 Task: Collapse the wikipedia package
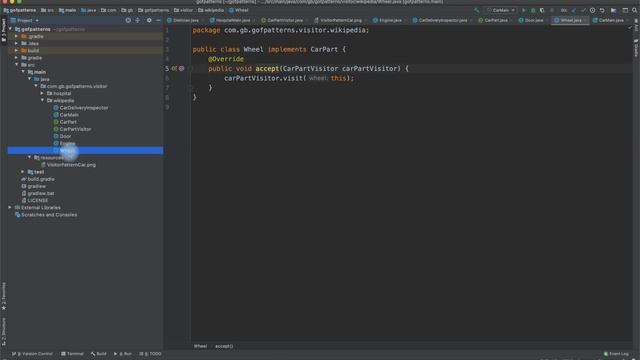pyautogui.click(x=42, y=100)
